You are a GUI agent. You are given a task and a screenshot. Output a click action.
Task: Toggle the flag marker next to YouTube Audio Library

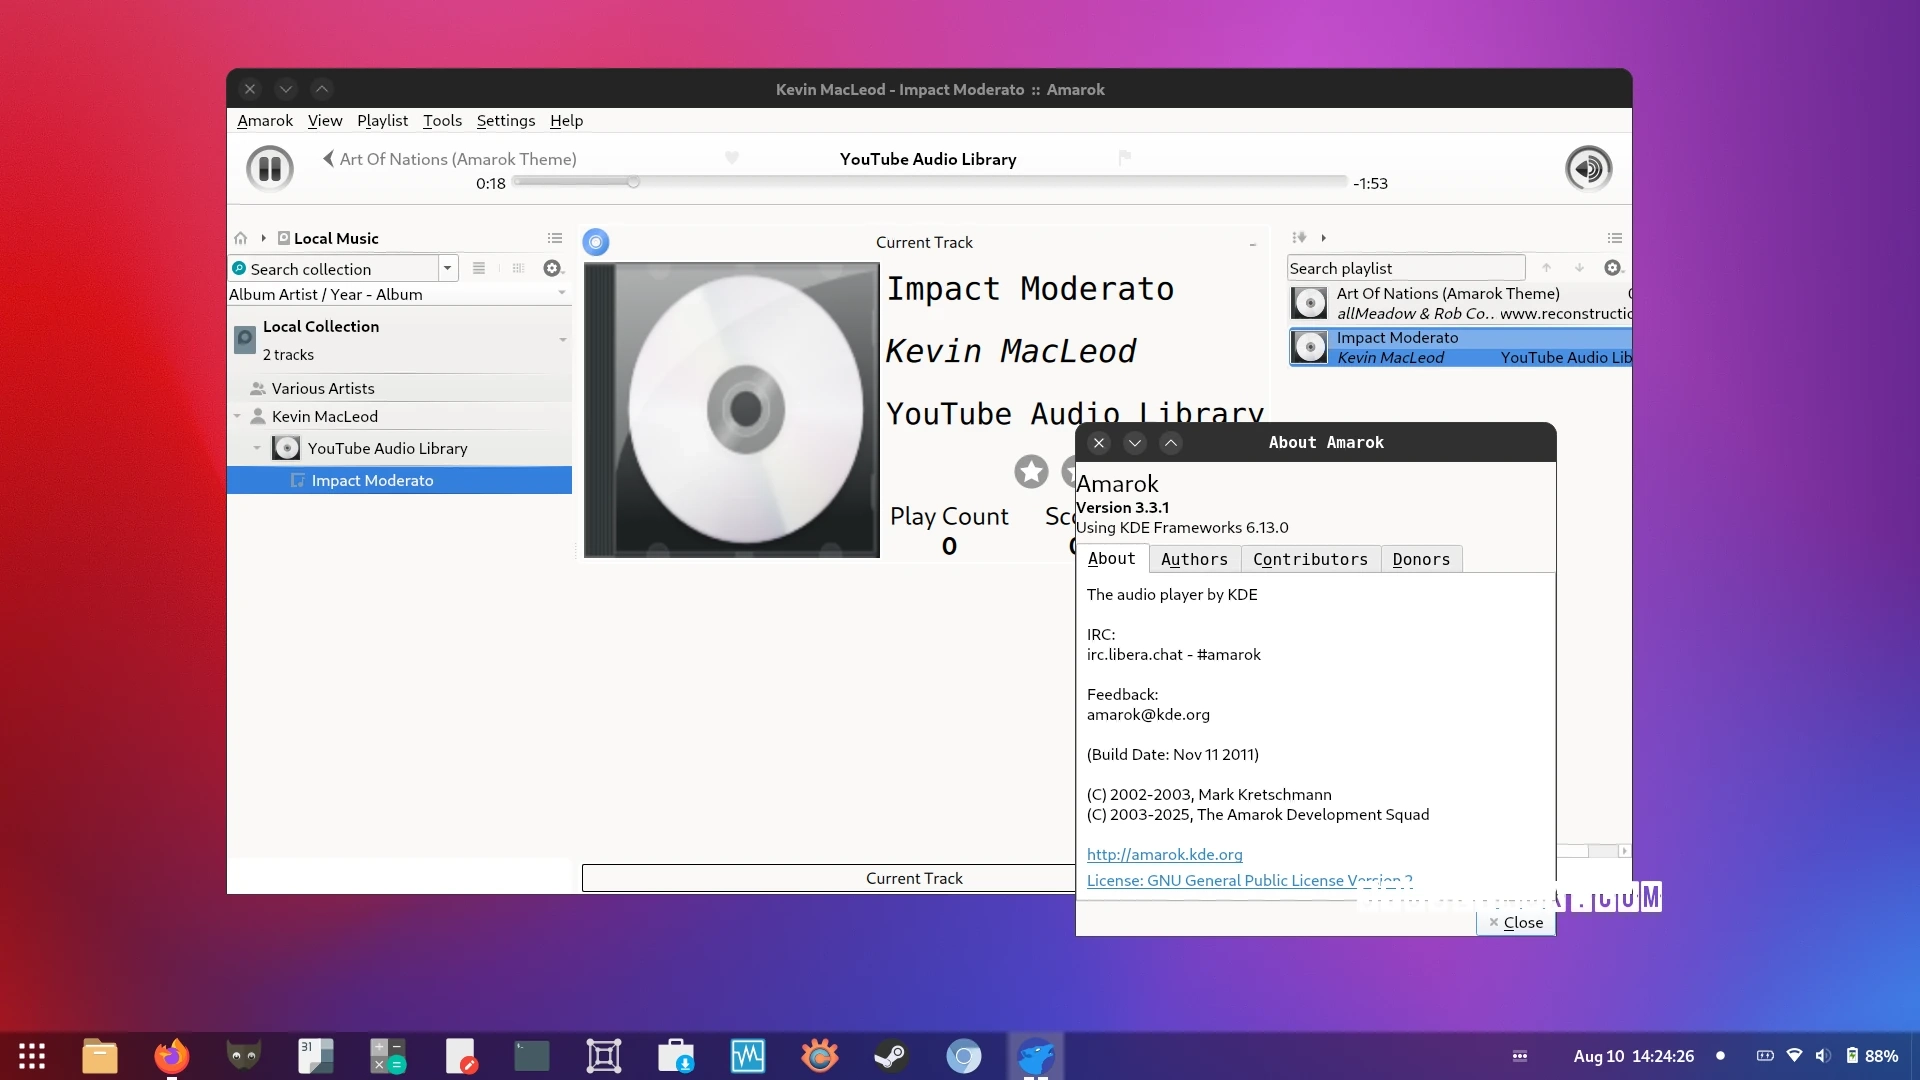(x=1124, y=157)
